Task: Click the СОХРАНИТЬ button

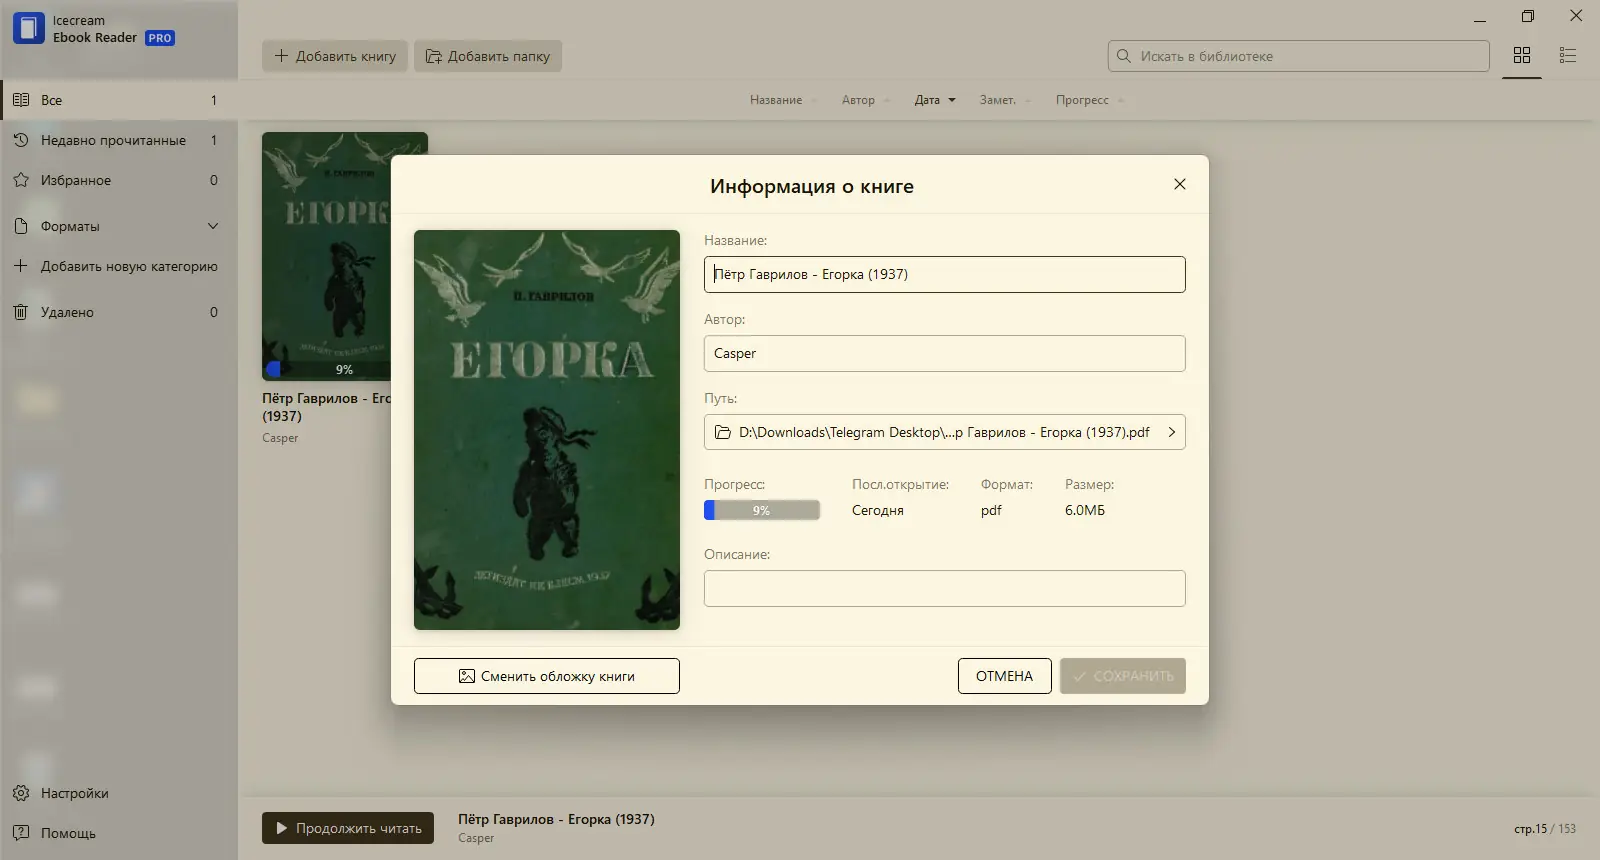Action: [x=1123, y=676]
